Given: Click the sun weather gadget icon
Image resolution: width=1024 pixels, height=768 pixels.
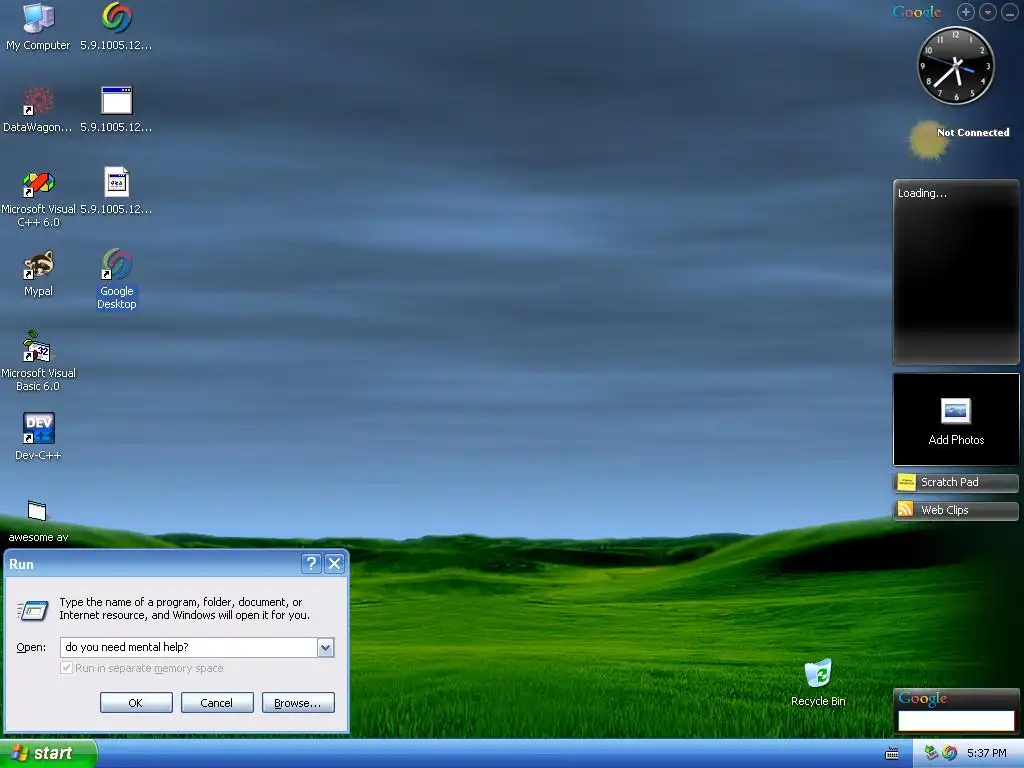Looking at the screenshot, I should (x=927, y=140).
